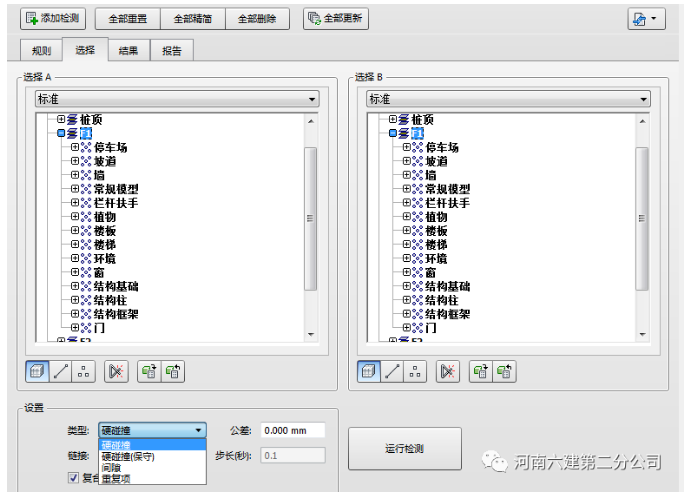Choose 间隙 in the type list
Screen dimensions: 686x496
tap(152, 468)
